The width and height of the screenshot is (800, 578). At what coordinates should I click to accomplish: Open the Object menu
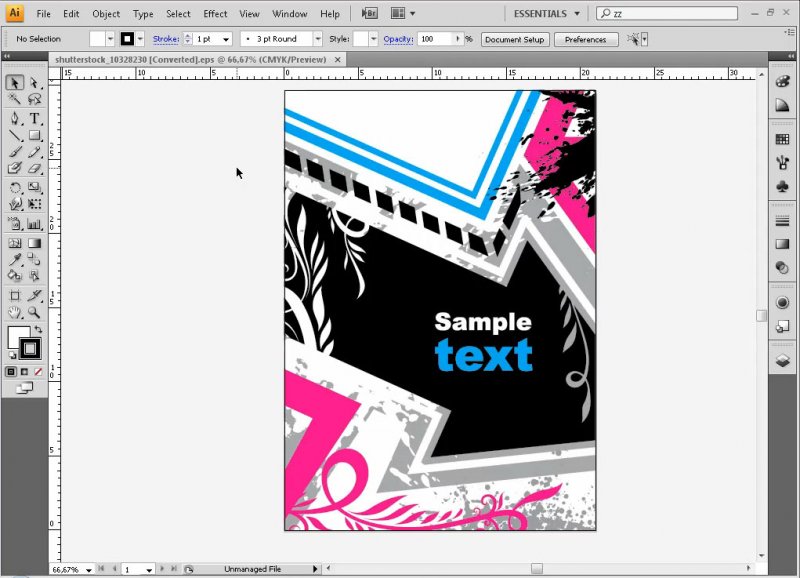(106, 14)
